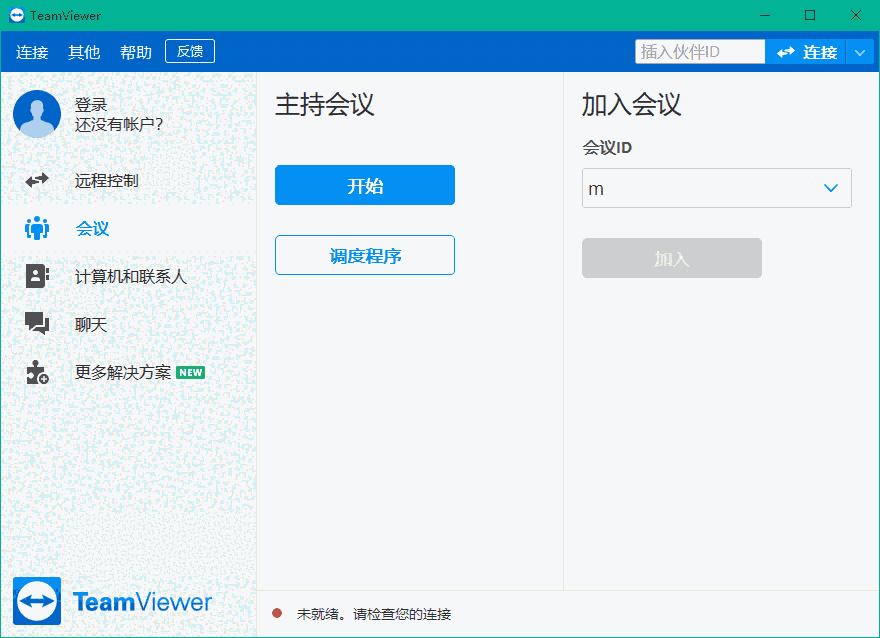Open the 会议ID dropdown arrow
Screen dimensions: 880x638
click(x=830, y=188)
